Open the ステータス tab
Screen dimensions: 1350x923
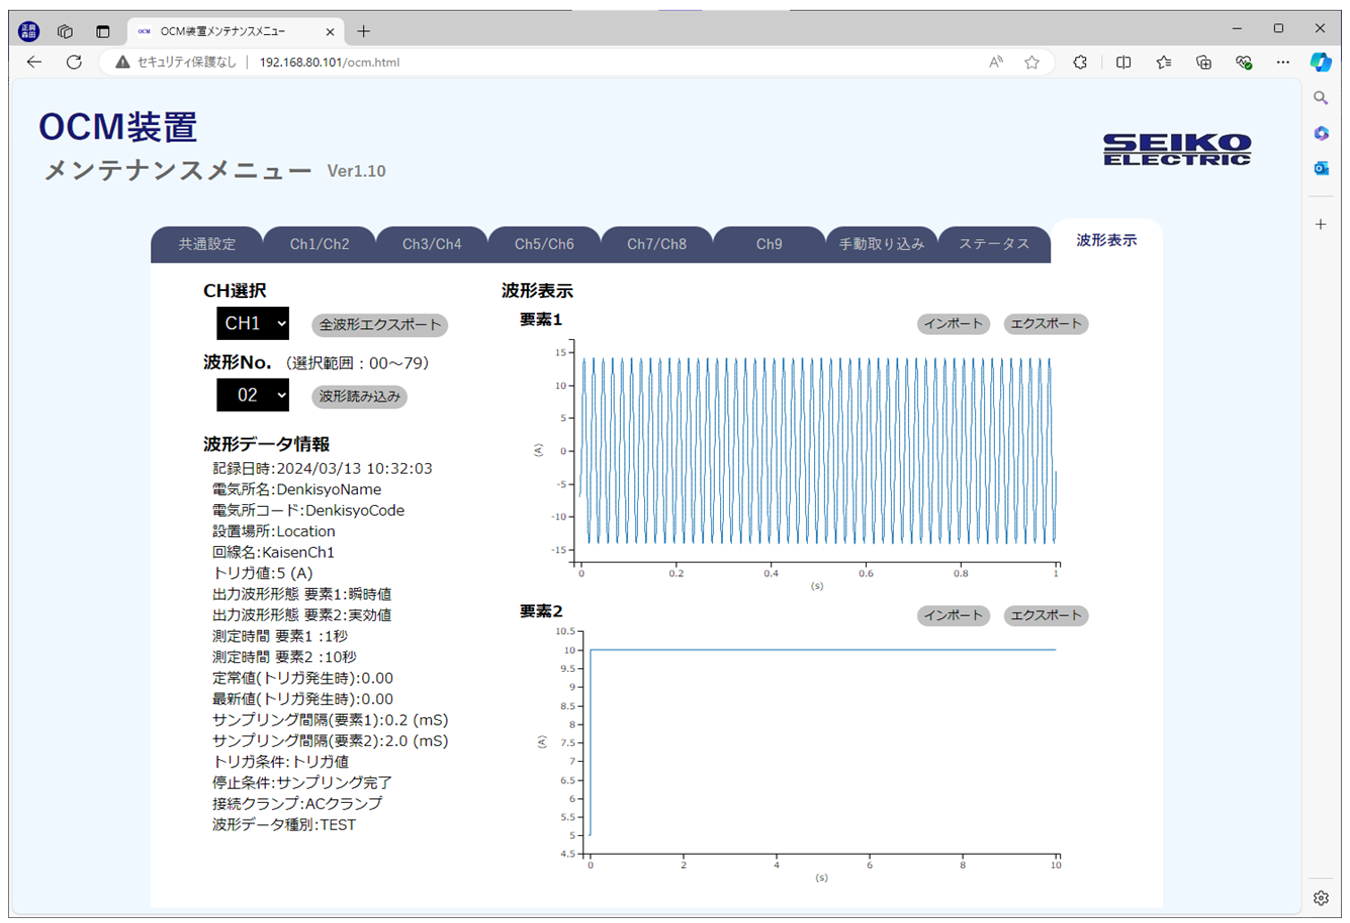[x=994, y=244]
